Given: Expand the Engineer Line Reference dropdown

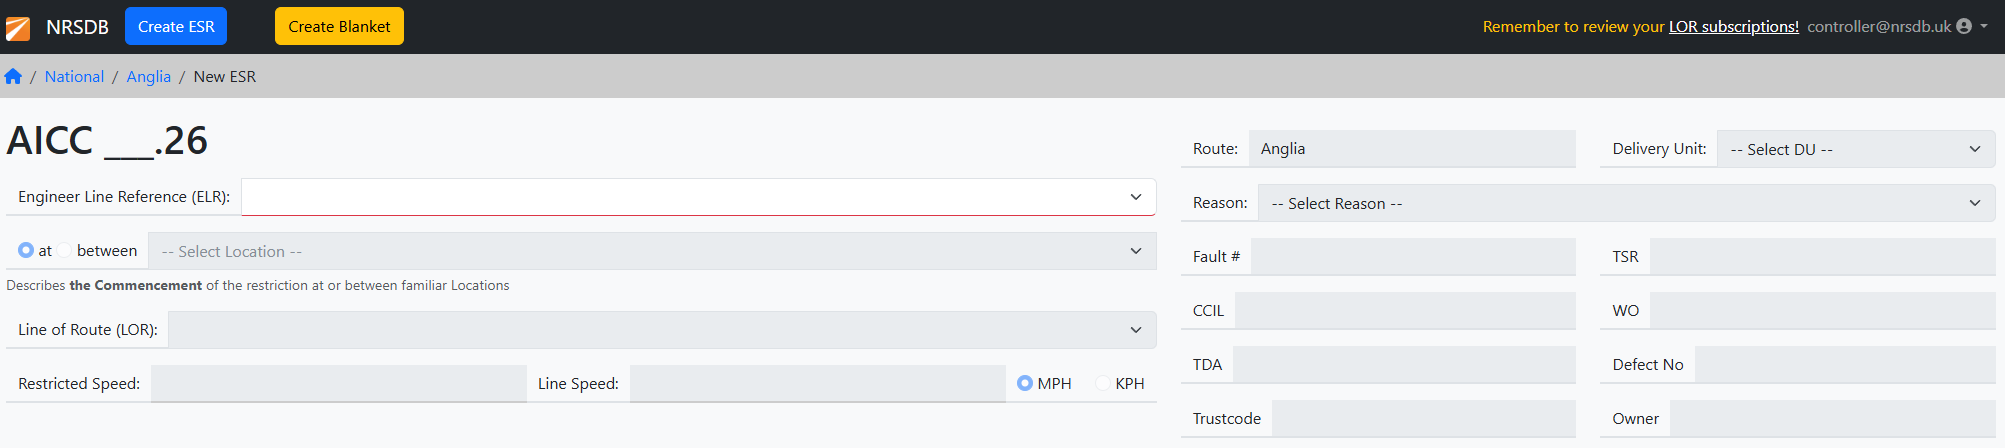Looking at the screenshot, I should pyautogui.click(x=698, y=197).
